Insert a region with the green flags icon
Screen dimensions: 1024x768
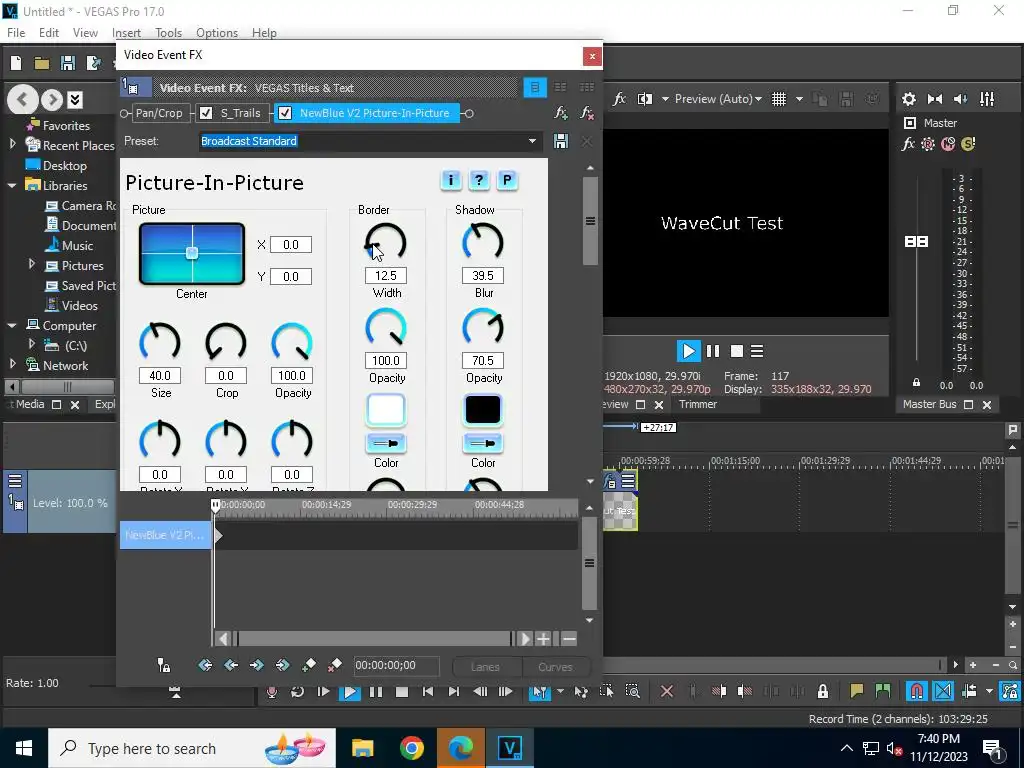882,691
